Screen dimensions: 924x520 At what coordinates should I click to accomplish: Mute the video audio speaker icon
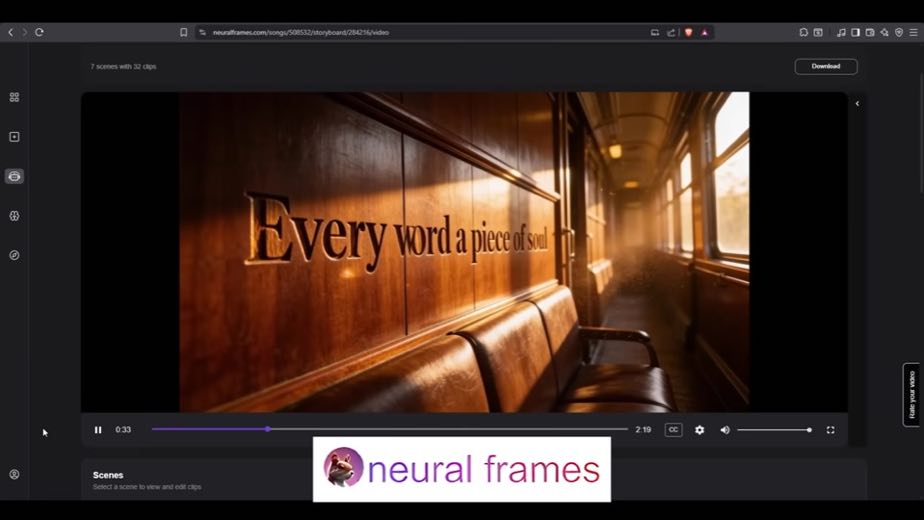pyautogui.click(x=725, y=430)
